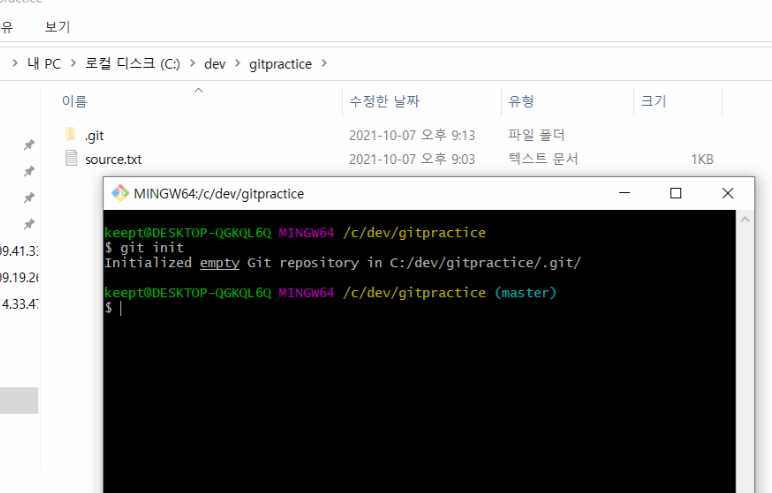Screen dimensions: 772x493
Task: Click the underlined word empty in terminal
Action: click(220, 263)
